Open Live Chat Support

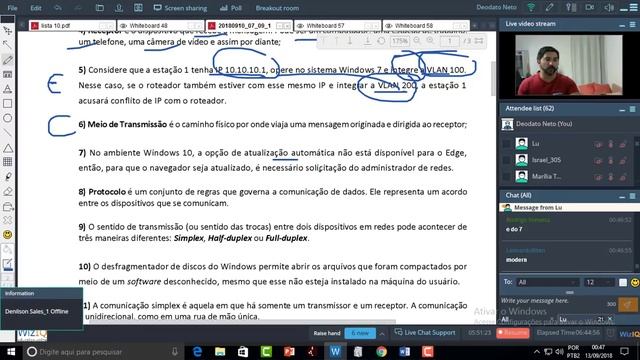[x=425, y=333]
